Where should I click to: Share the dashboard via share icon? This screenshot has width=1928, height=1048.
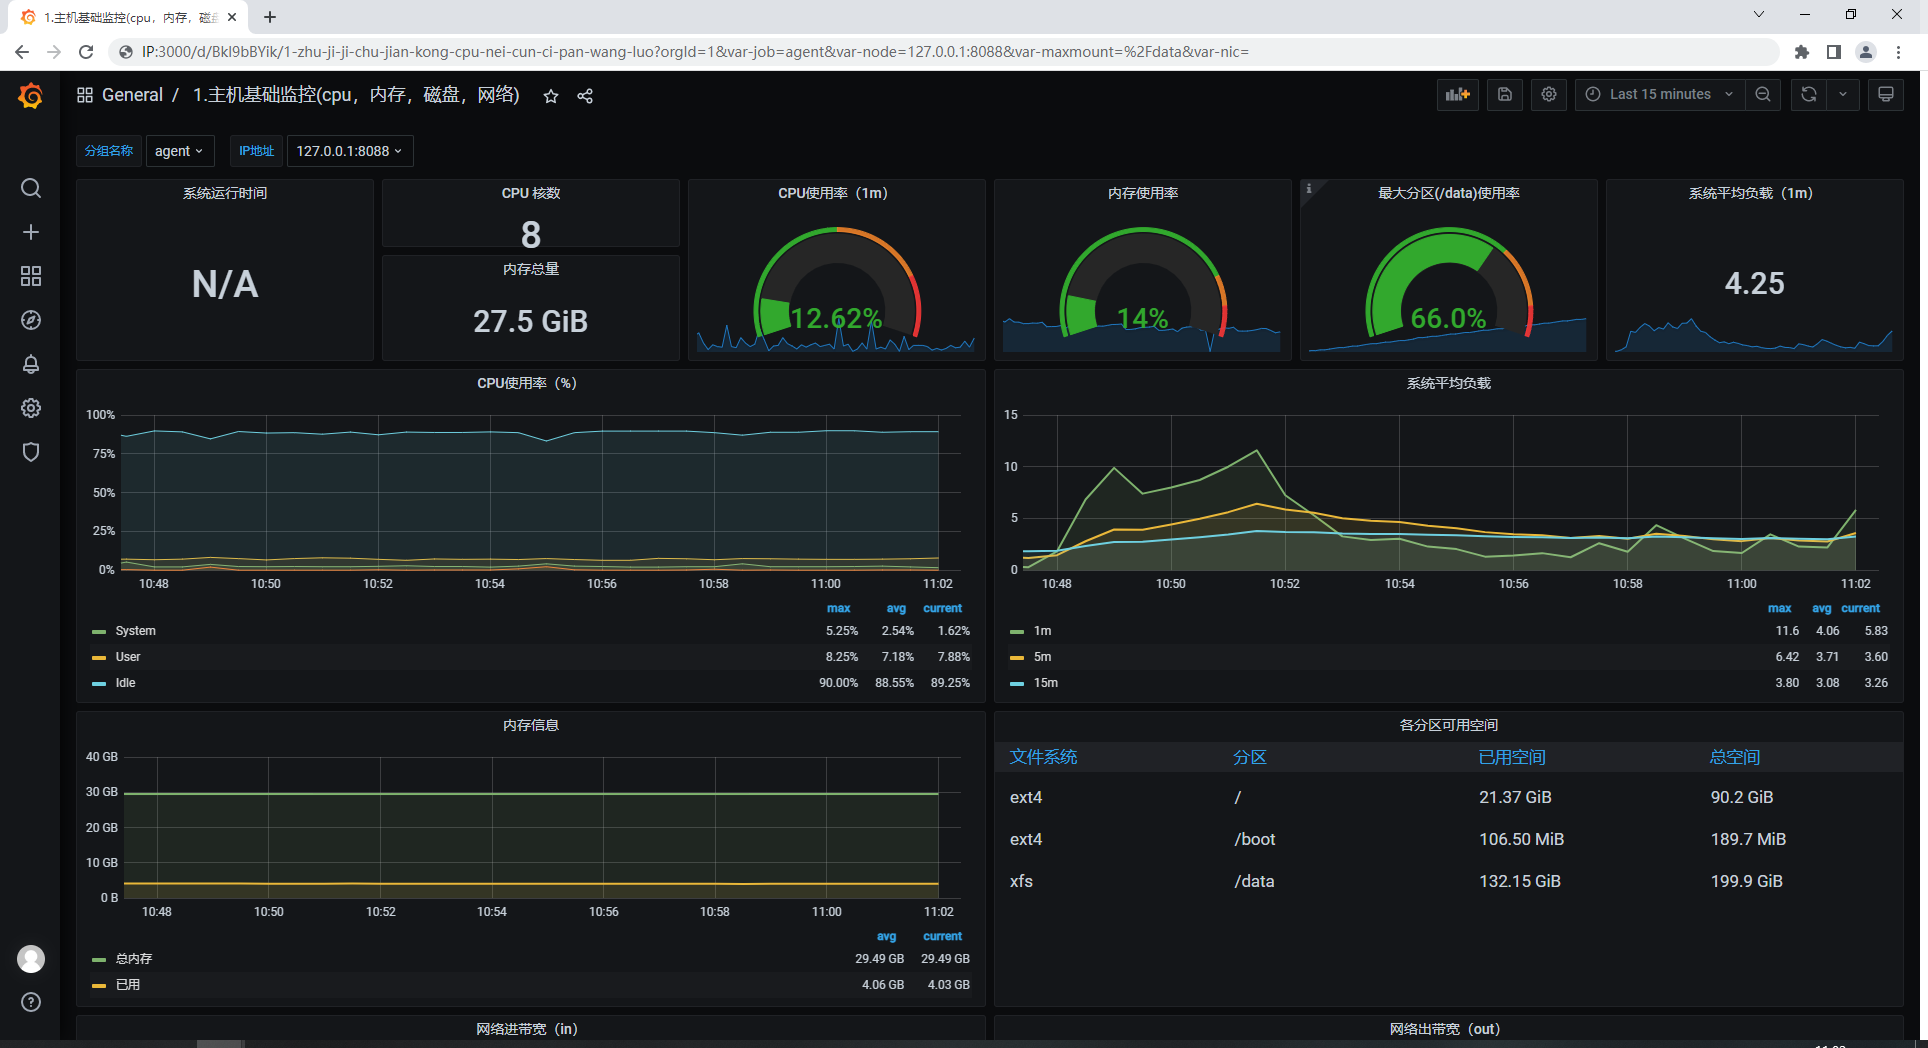point(585,96)
